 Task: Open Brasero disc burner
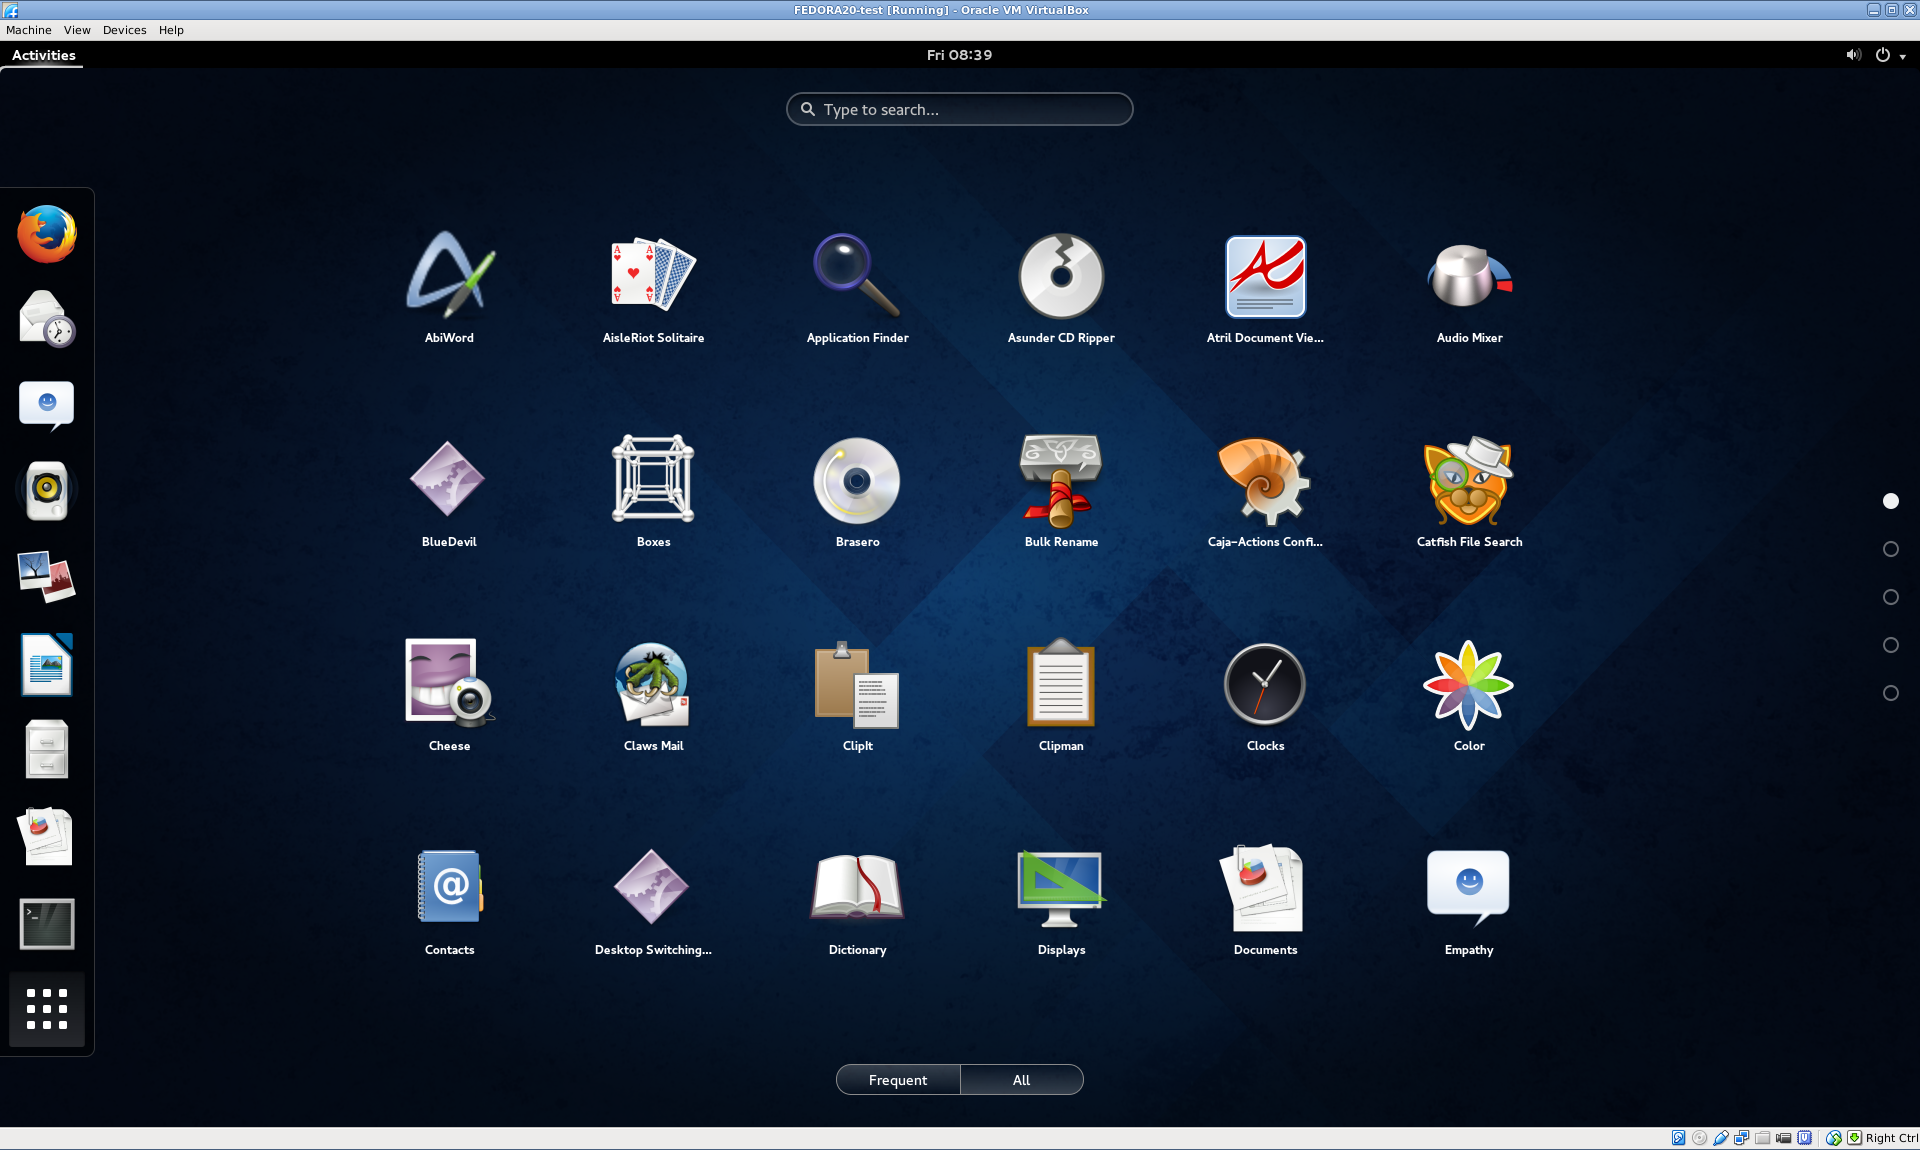click(857, 481)
